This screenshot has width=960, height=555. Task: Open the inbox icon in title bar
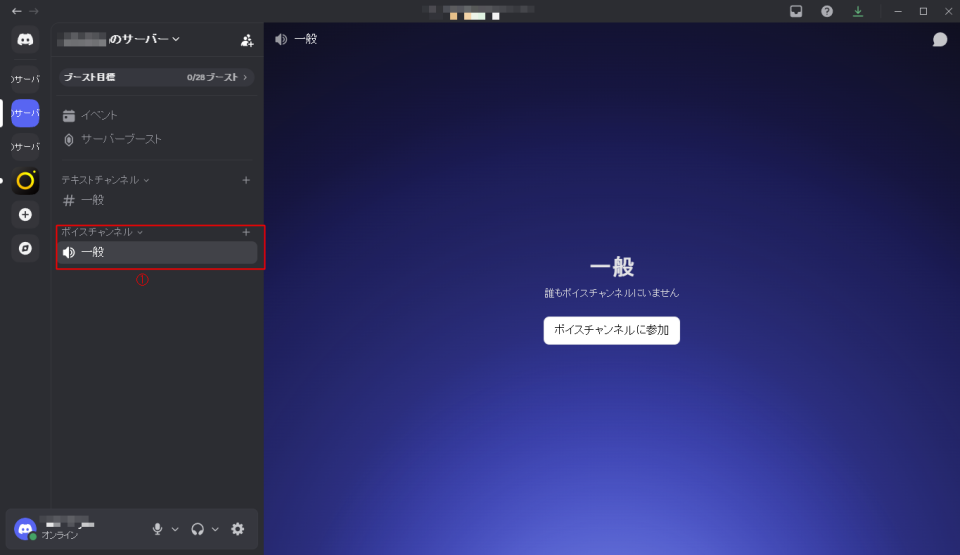point(796,11)
